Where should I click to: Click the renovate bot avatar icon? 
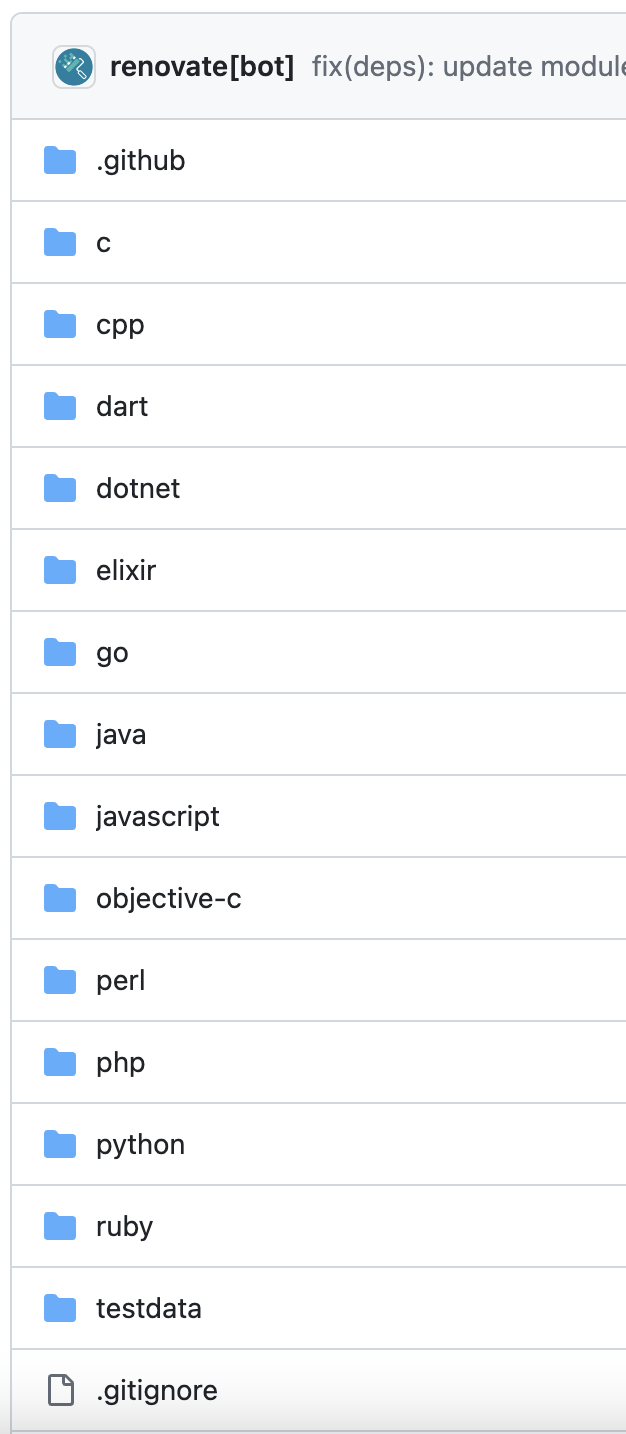[74, 67]
